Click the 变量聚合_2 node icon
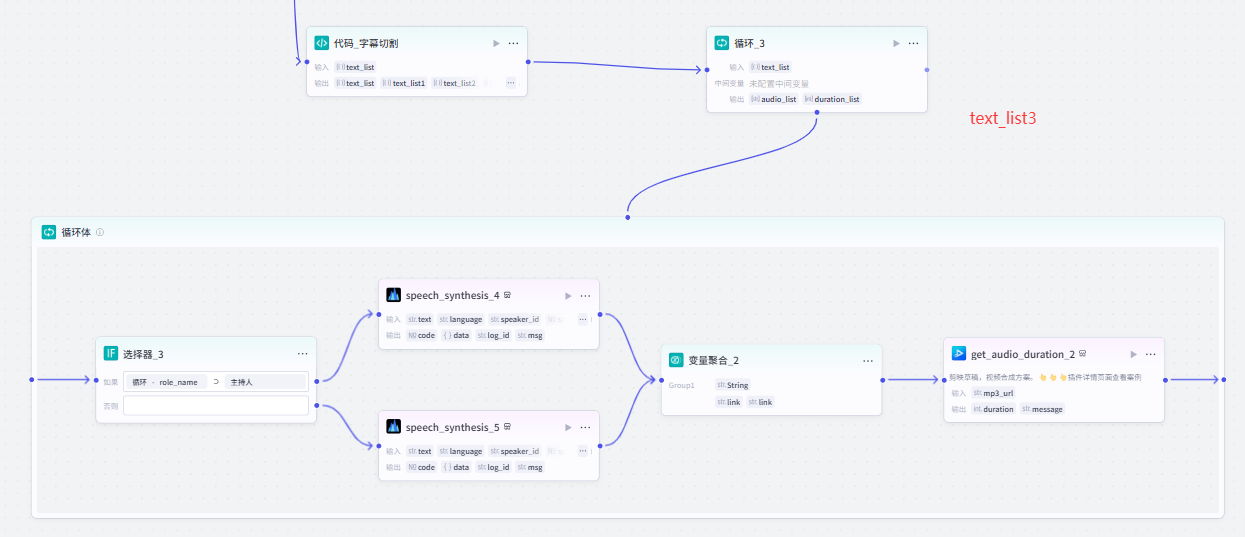The width and height of the screenshot is (1245, 537). click(x=676, y=360)
